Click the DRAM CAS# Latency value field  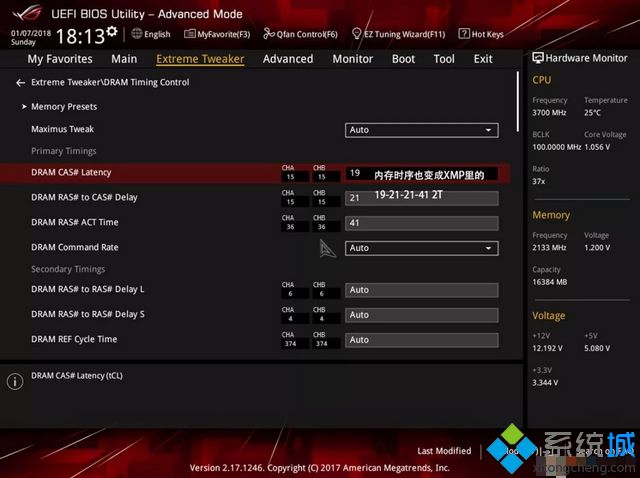[422, 173]
